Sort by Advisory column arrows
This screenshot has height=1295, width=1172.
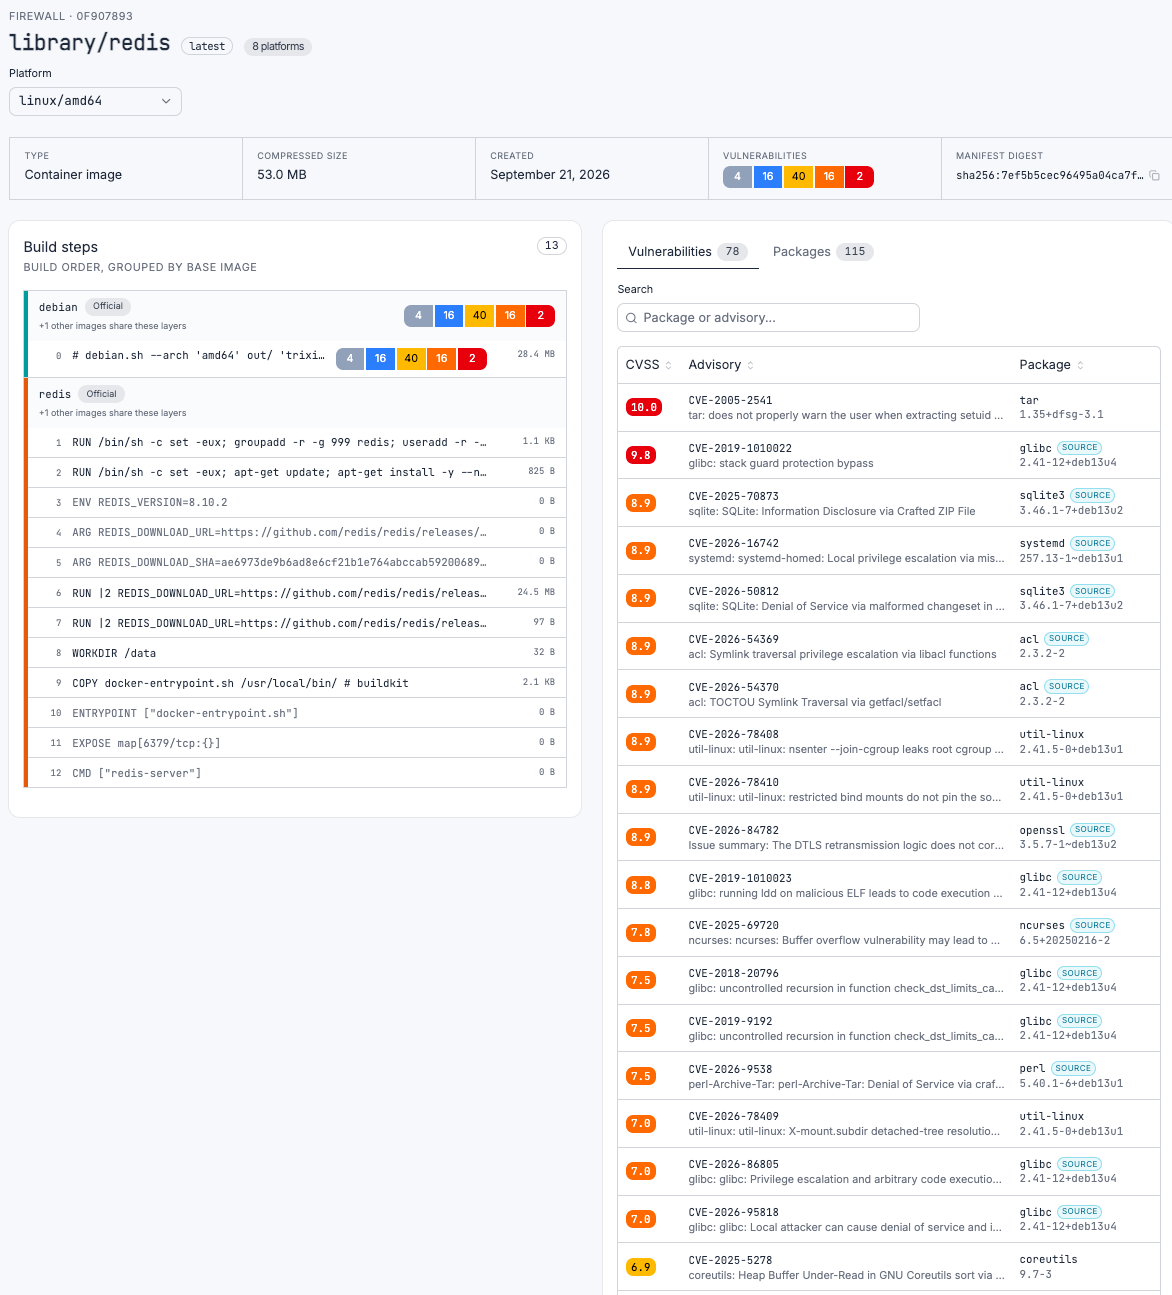[x=750, y=365]
